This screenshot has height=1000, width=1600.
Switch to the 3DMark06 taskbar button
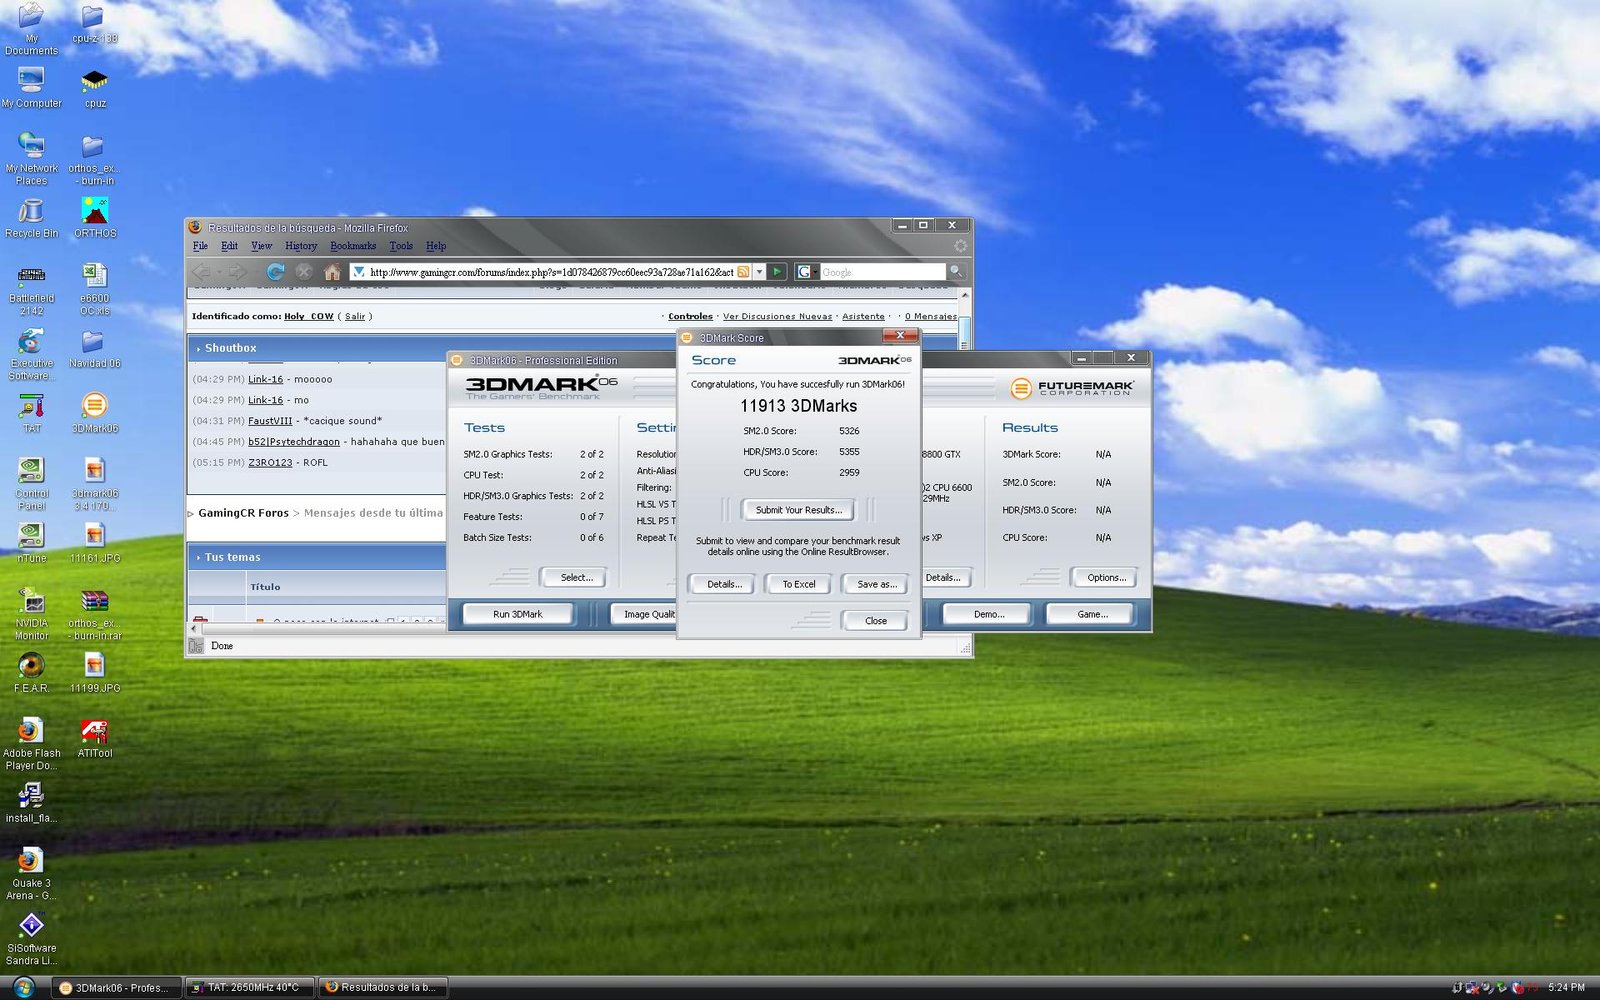116,988
